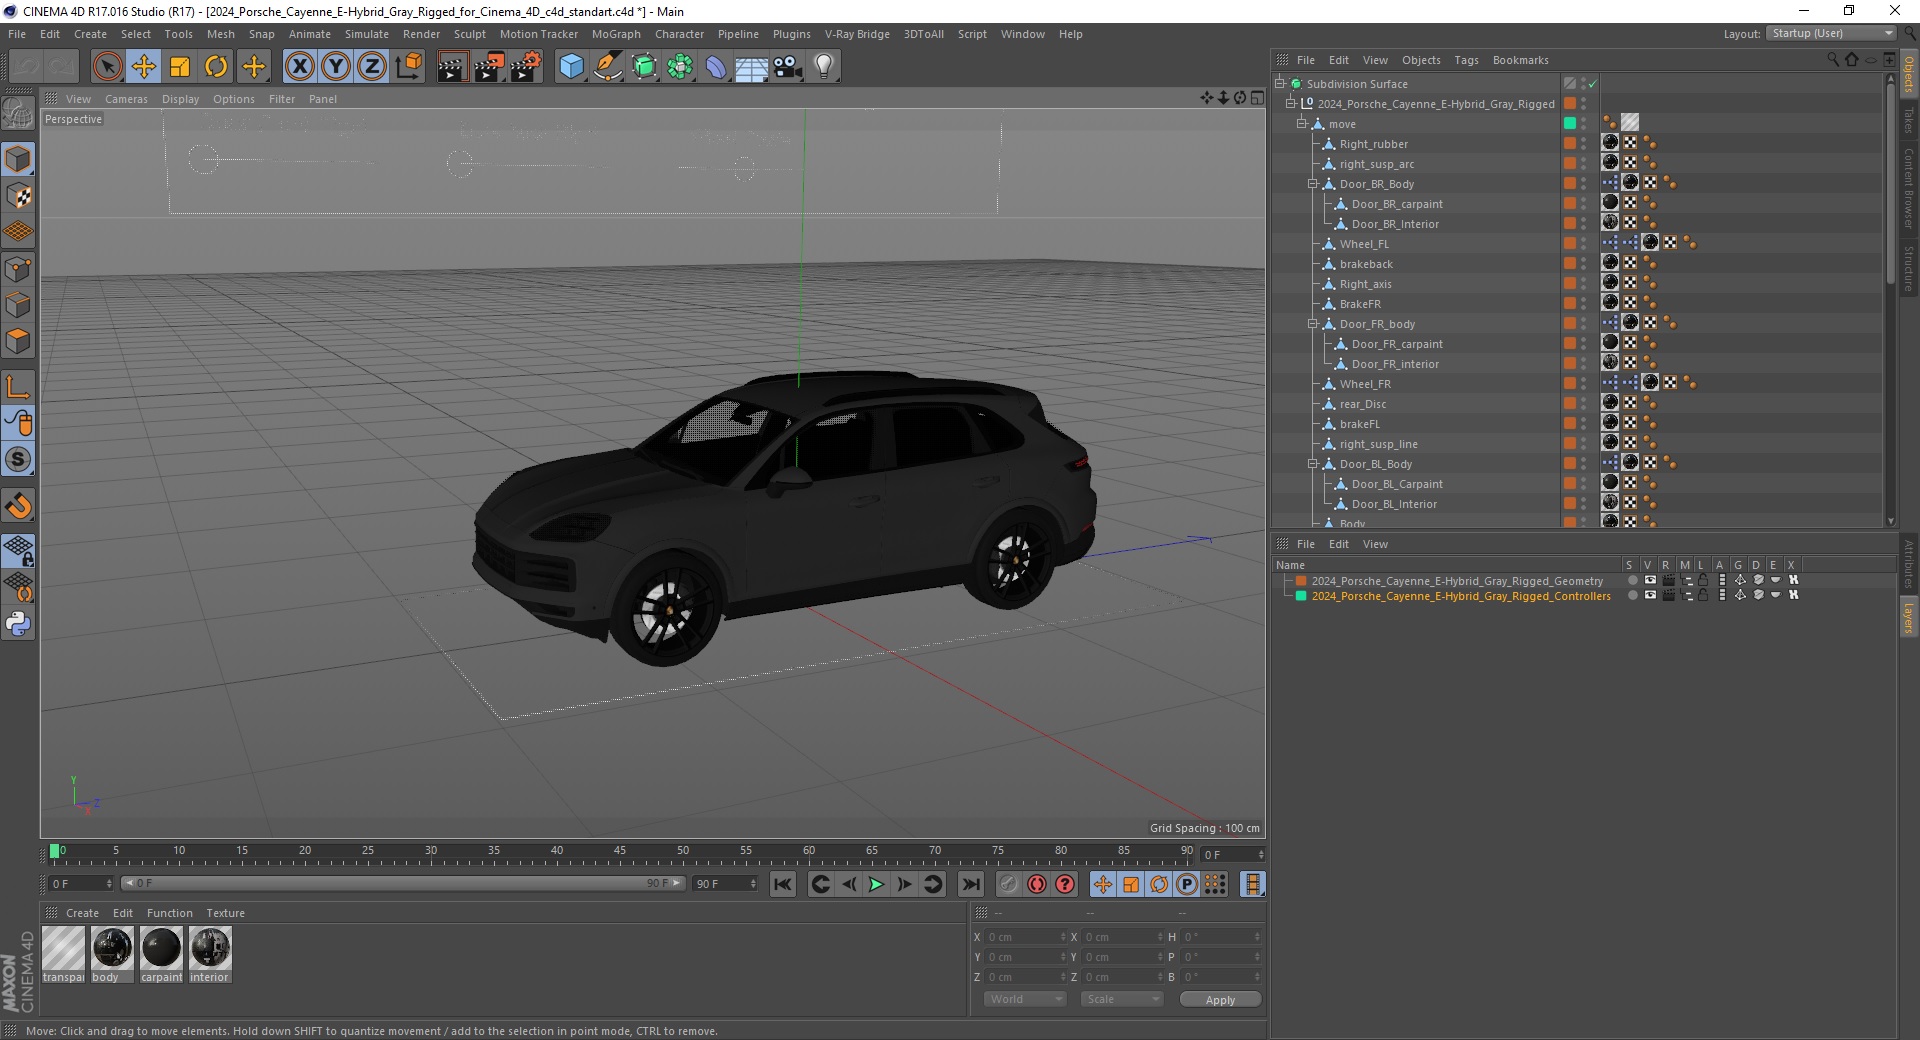Open the Layout dropdown
The height and width of the screenshot is (1040, 1920).
(1832, 33)
